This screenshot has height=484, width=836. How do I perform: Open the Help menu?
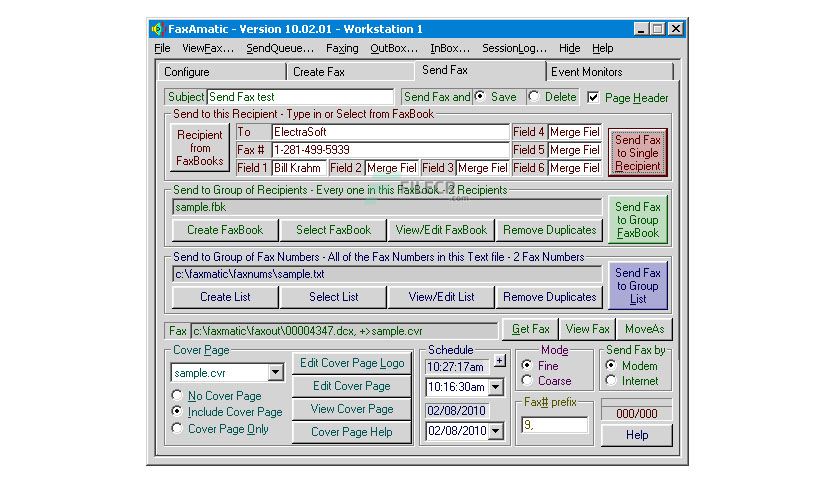(602, 49)
